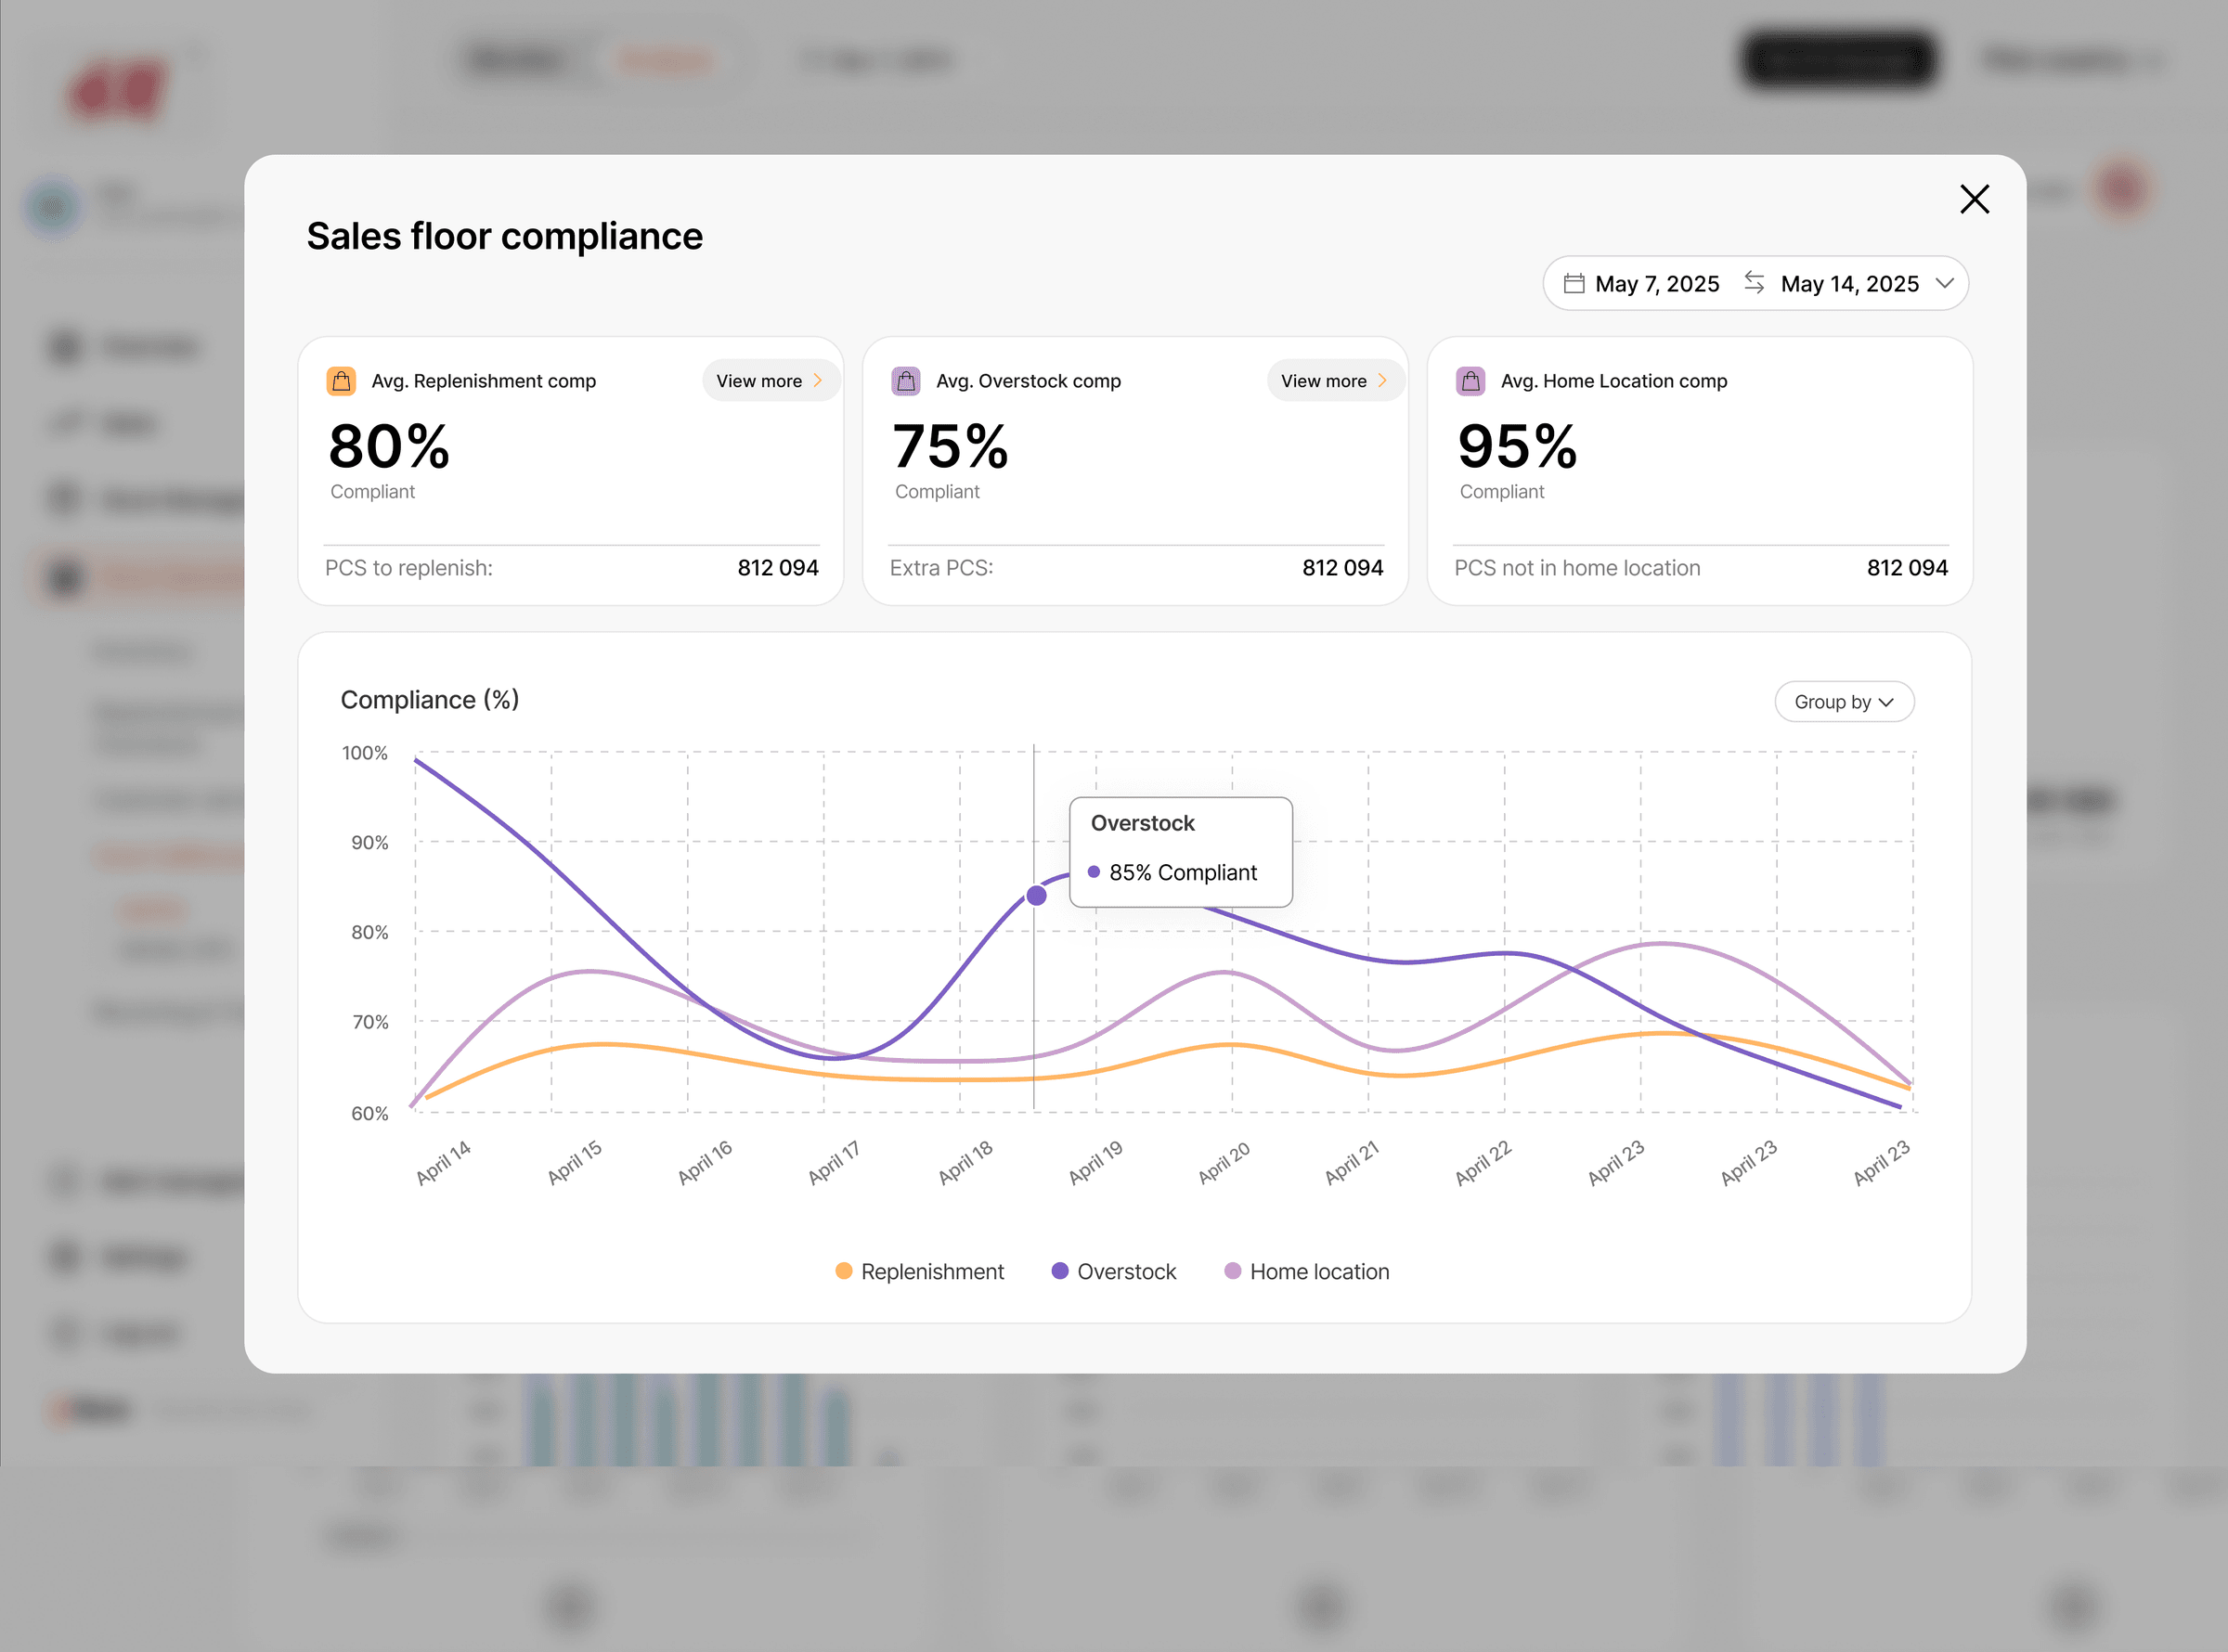This screenshot has width=2228, height=1652.
Task: Click the 75% Compliant value
Action: 951,447
